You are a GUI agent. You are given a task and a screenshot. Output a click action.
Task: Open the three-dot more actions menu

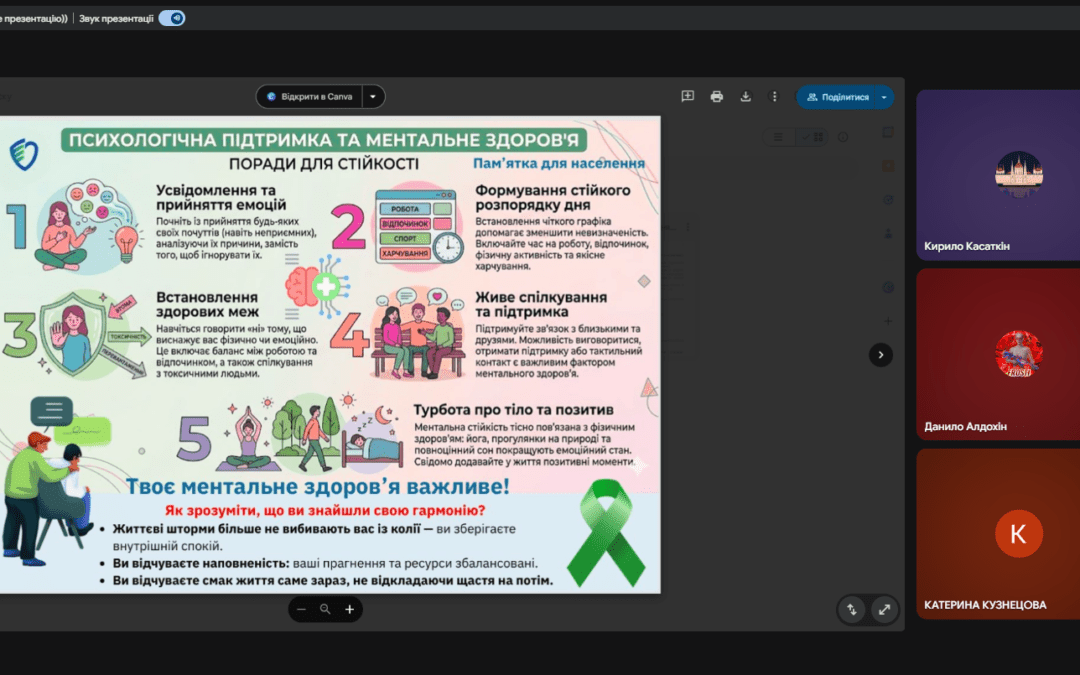[x=774, y=96]
